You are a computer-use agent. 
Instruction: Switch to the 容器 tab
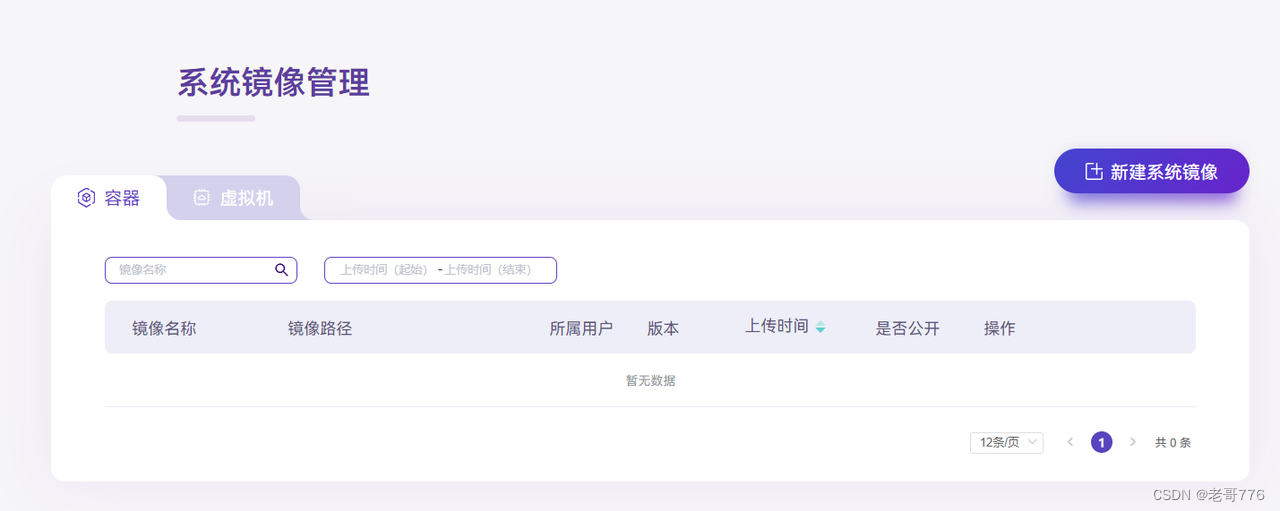coord(109,198)
